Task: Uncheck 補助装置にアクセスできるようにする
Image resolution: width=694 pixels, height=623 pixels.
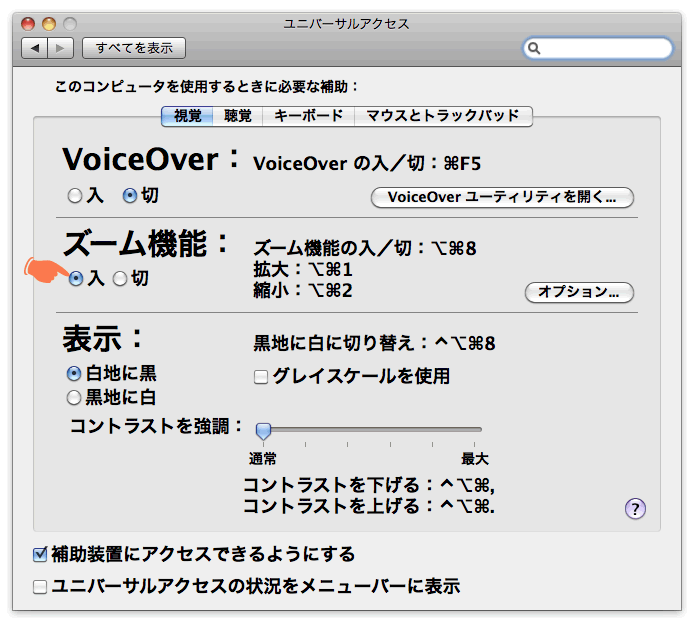Action: pos(40,554)
